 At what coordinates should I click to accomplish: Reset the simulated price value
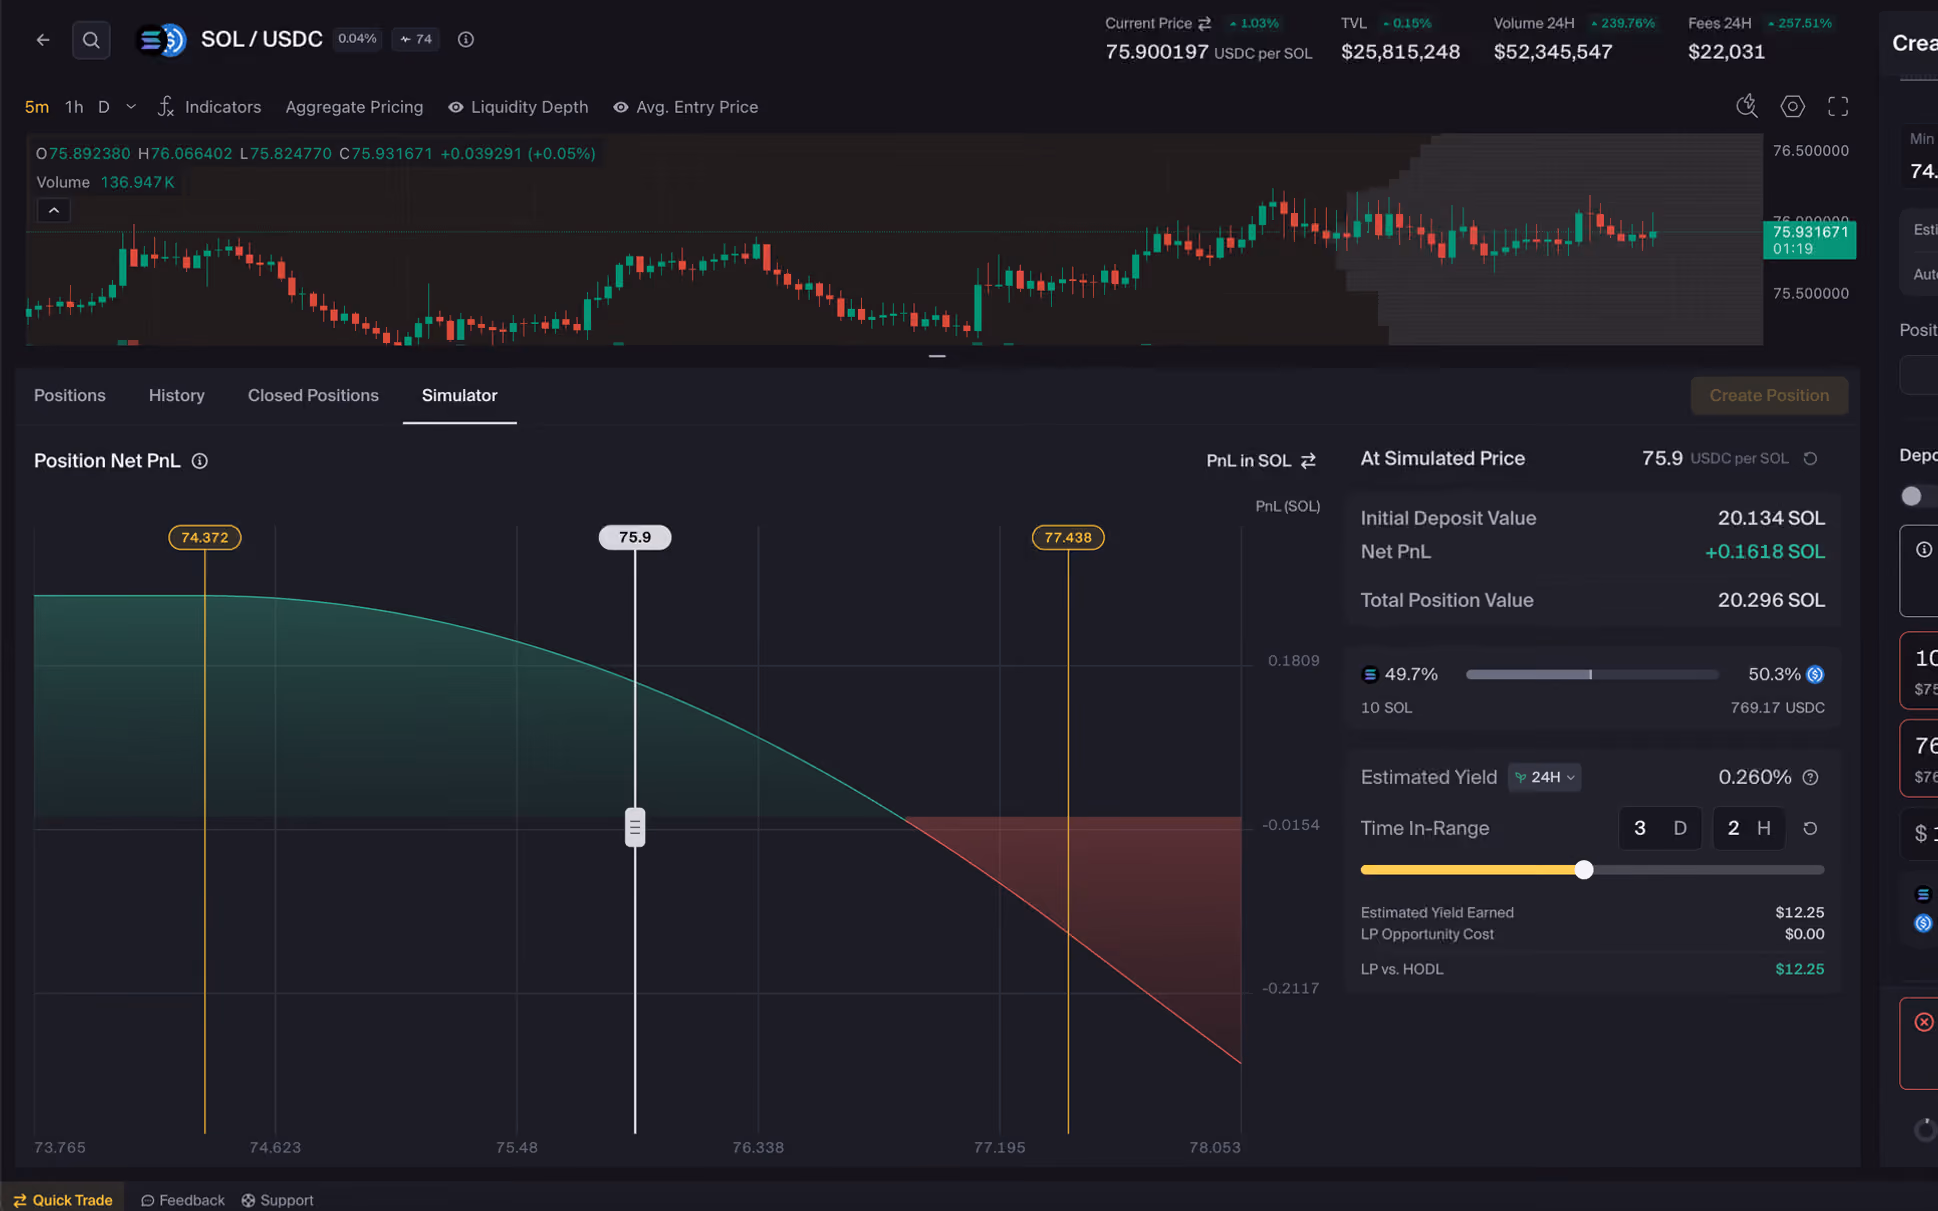pyautogui.click(x=1810, y=459)
